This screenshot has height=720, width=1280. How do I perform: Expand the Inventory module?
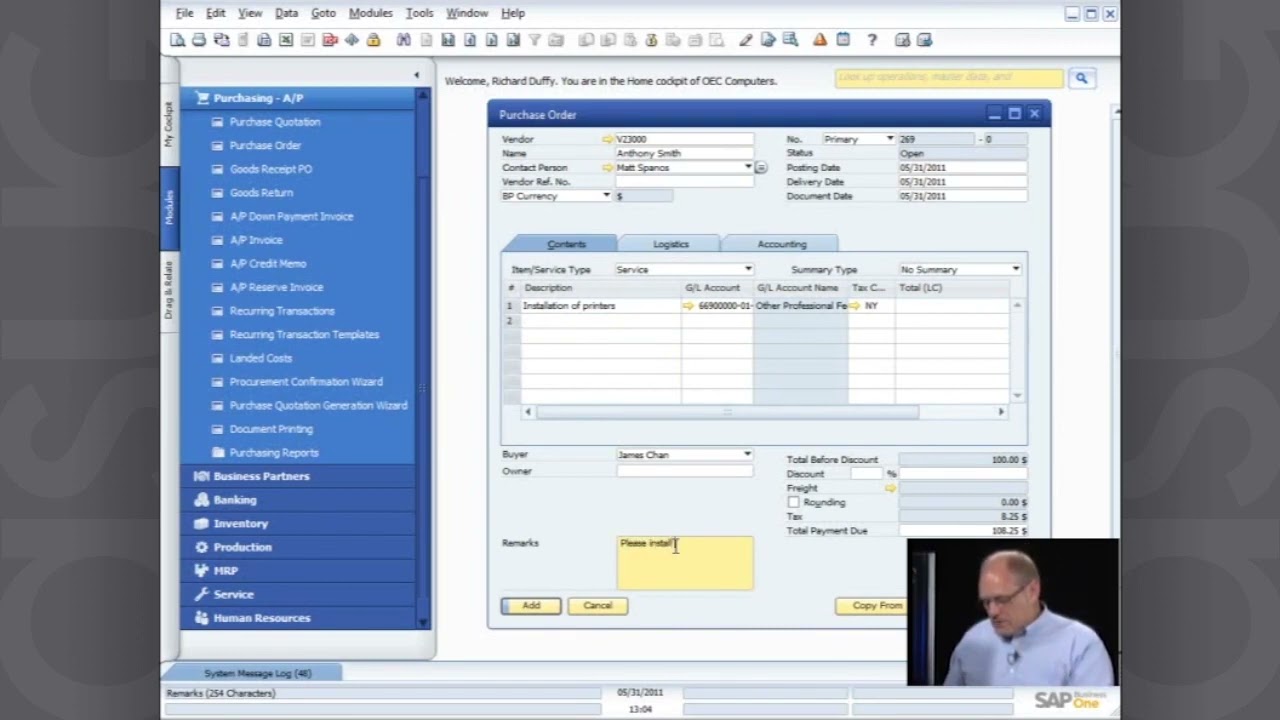[298, 523]
